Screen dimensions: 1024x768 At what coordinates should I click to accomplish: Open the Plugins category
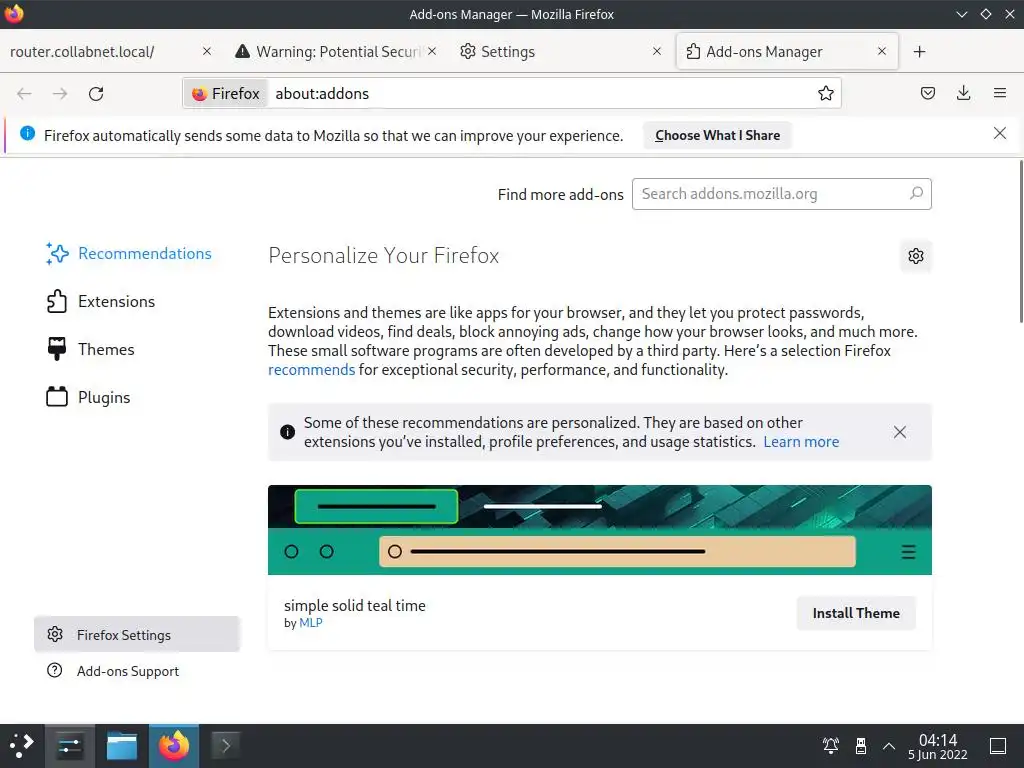click(88, 397)
